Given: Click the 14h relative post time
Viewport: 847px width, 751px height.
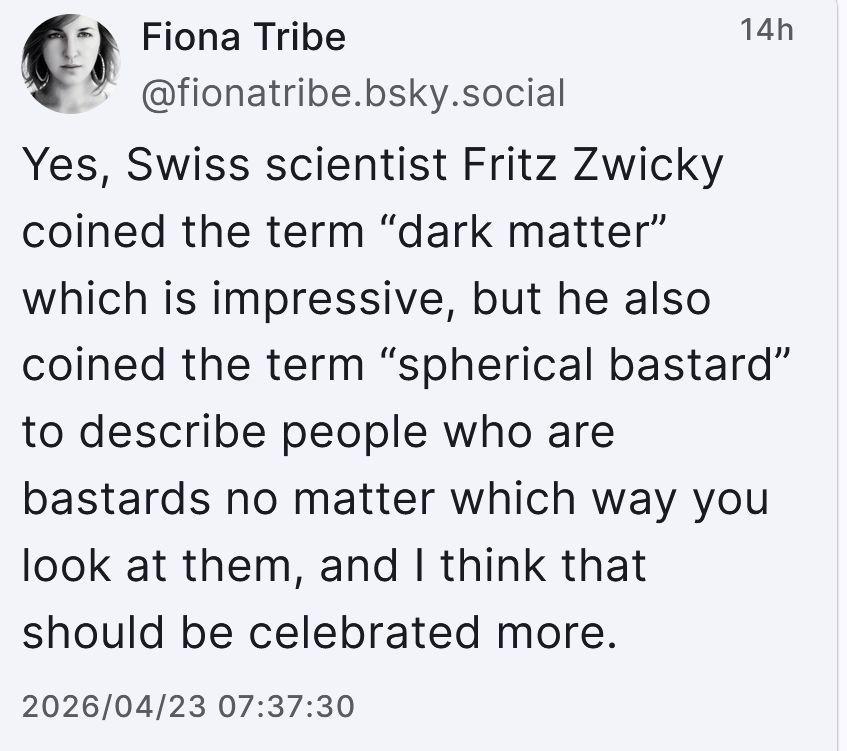Looking at the screenshot, I should tap(767, 30).
